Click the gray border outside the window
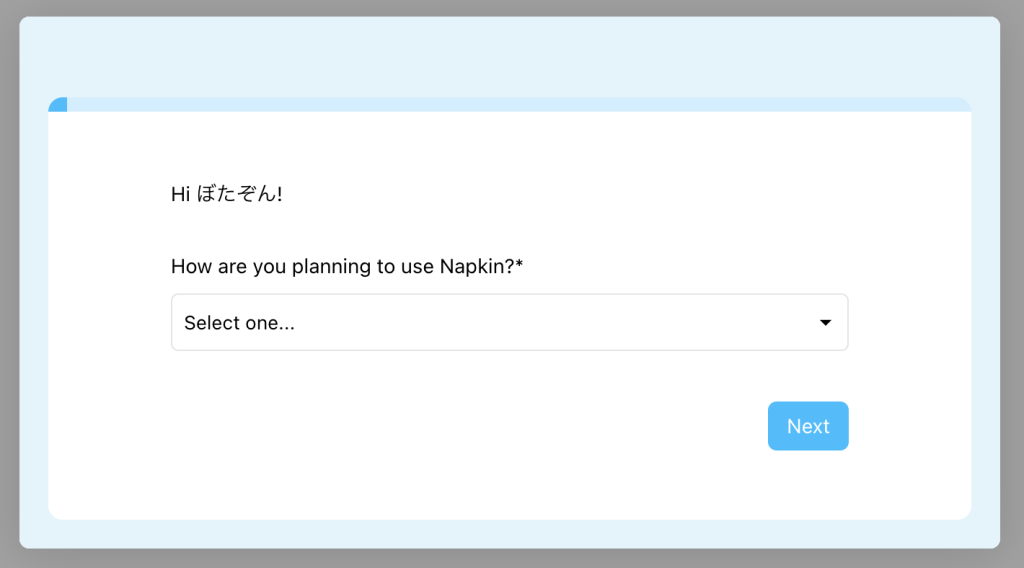Viewport: 1024px width, 568px height. coord(9,300)
